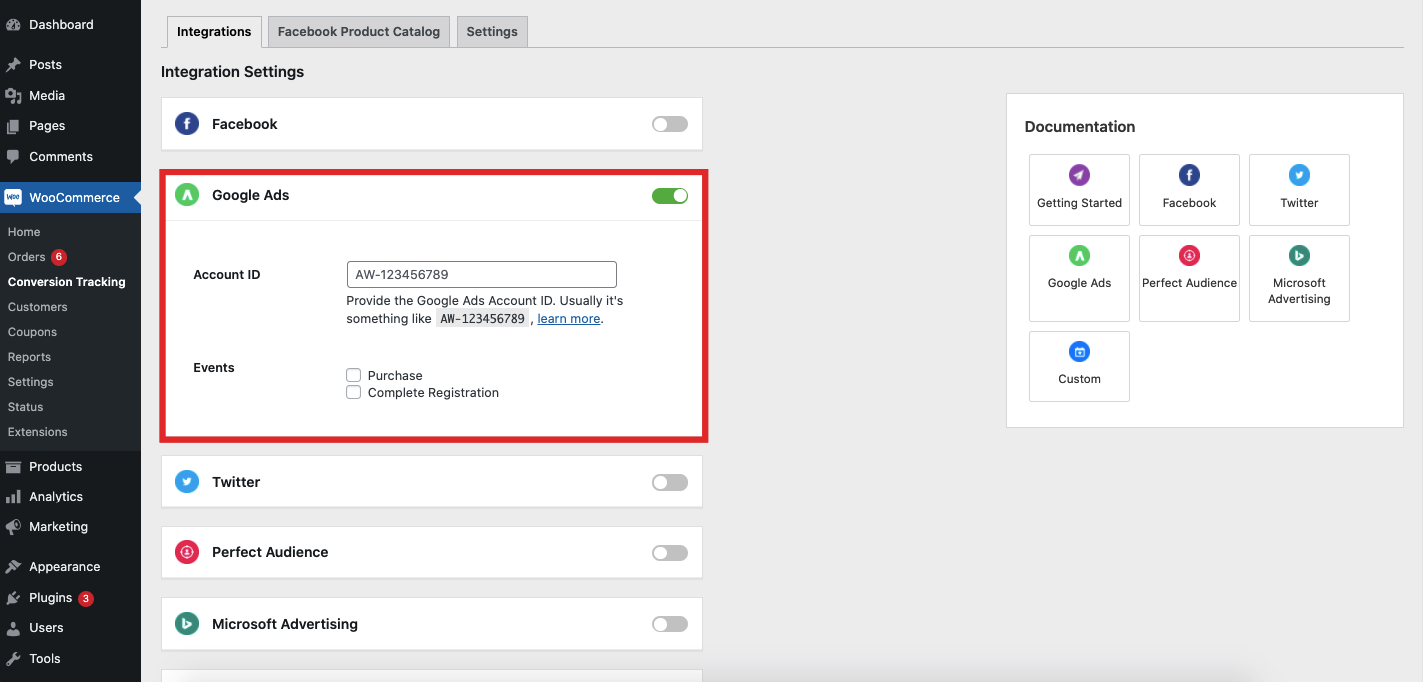Image resolution: width=1423 pixels, height=682 pixels.
Task: Check the Purchase event checkbox
Action: point(353,375)
